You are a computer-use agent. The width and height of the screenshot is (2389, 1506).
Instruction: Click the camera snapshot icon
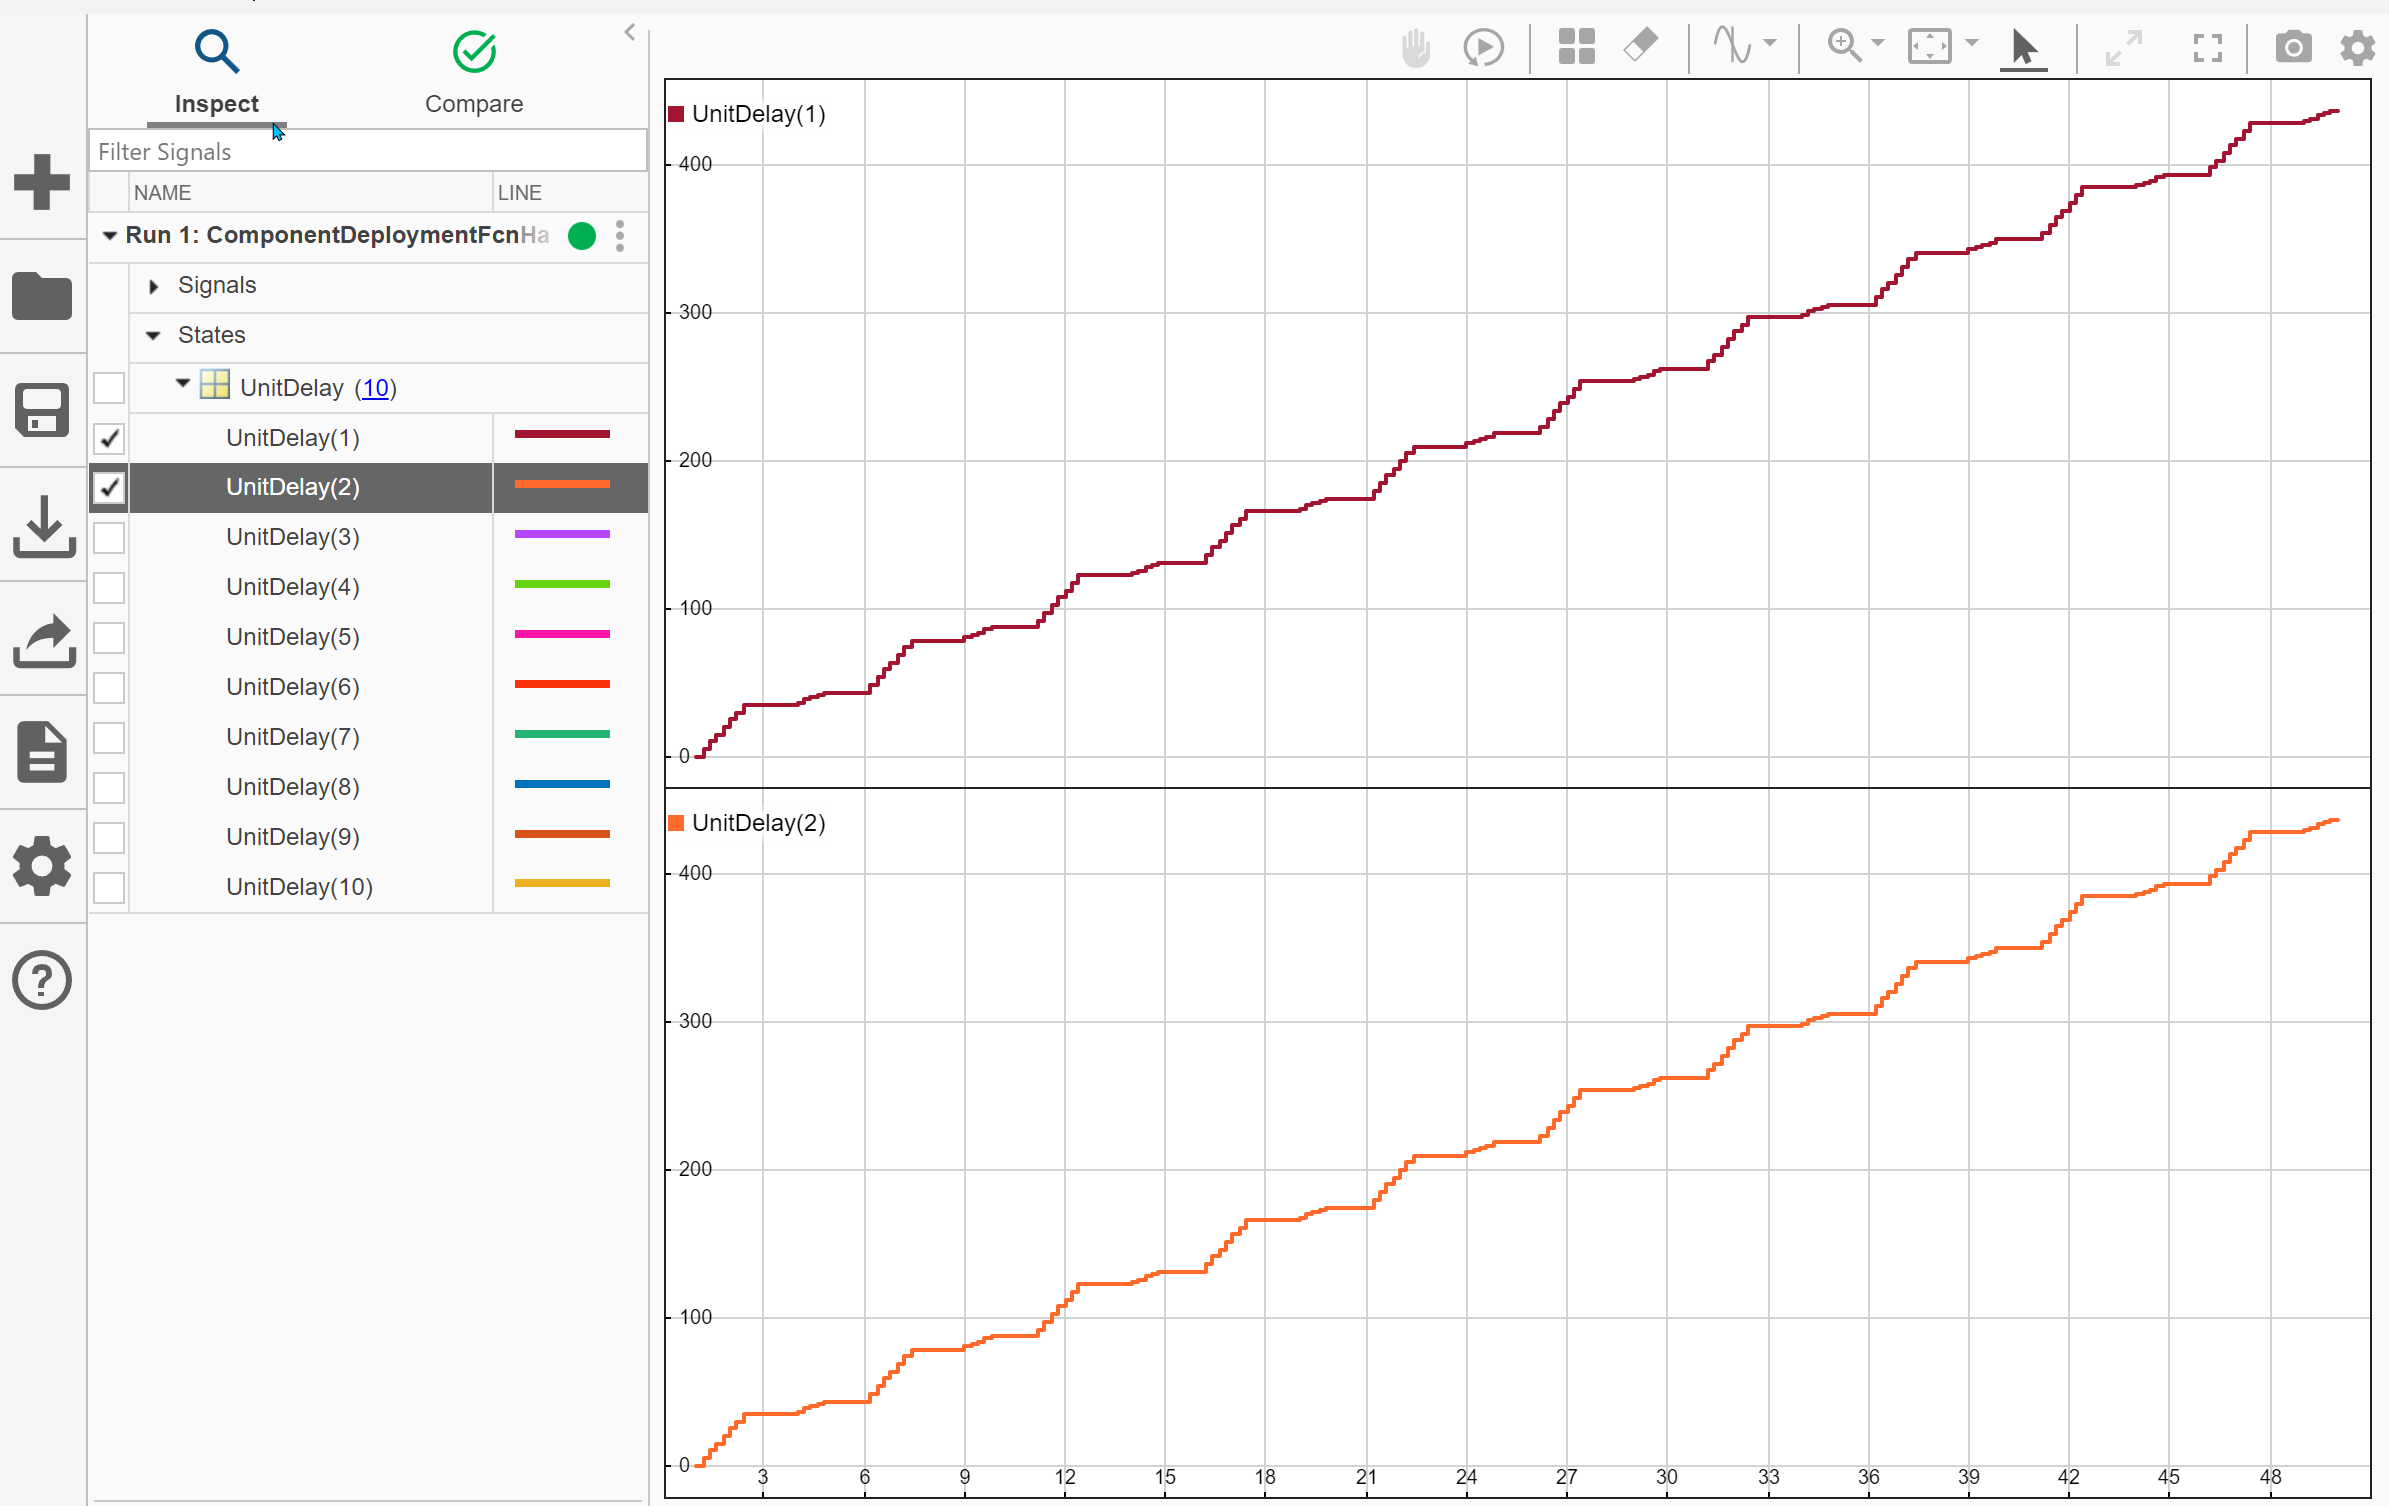coord(2293,46)
